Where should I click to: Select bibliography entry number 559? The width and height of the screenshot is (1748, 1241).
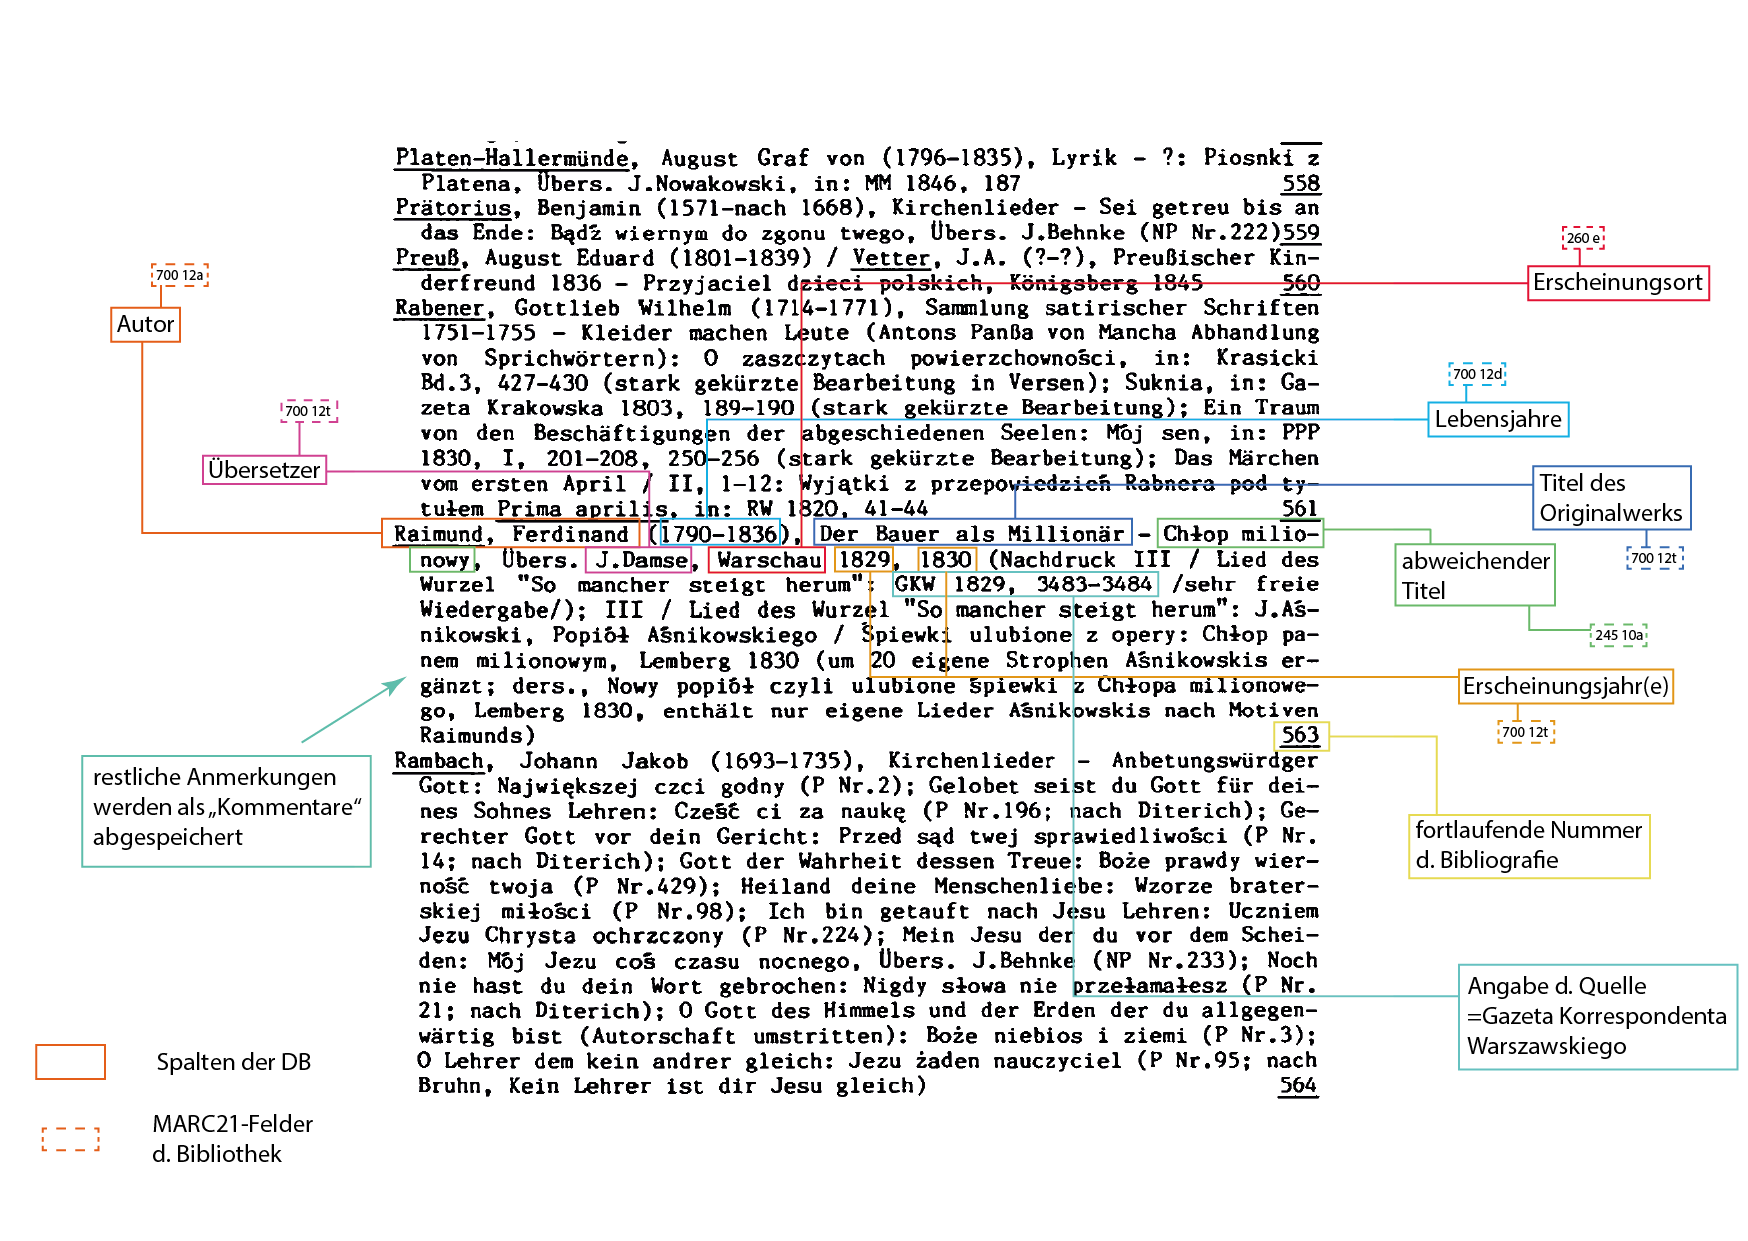tap(1301, 232)
